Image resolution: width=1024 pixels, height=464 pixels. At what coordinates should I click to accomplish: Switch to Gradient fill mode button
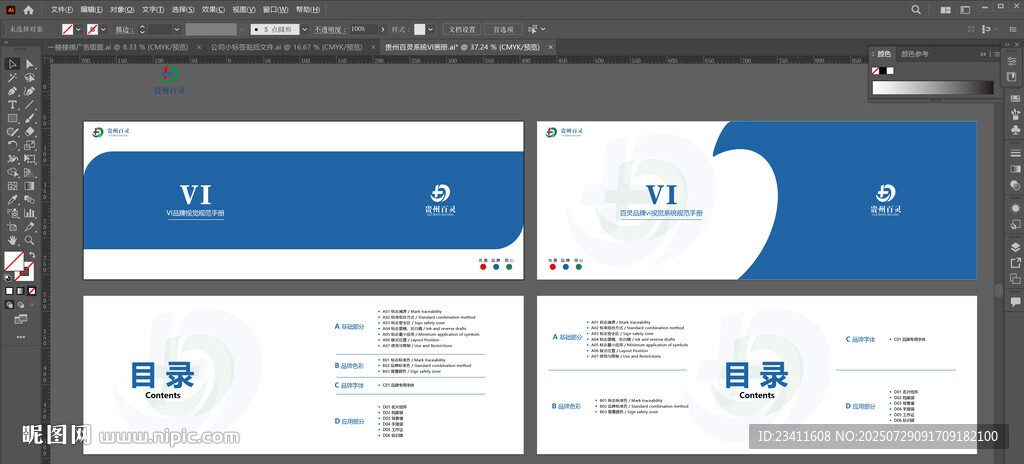point(20,291)
